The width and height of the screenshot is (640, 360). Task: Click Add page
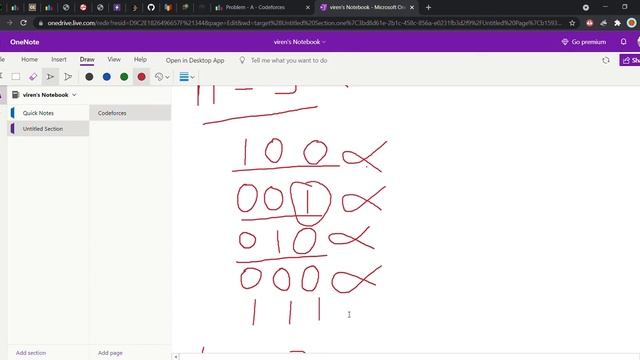pyautogui.click(x=110, y=353)
